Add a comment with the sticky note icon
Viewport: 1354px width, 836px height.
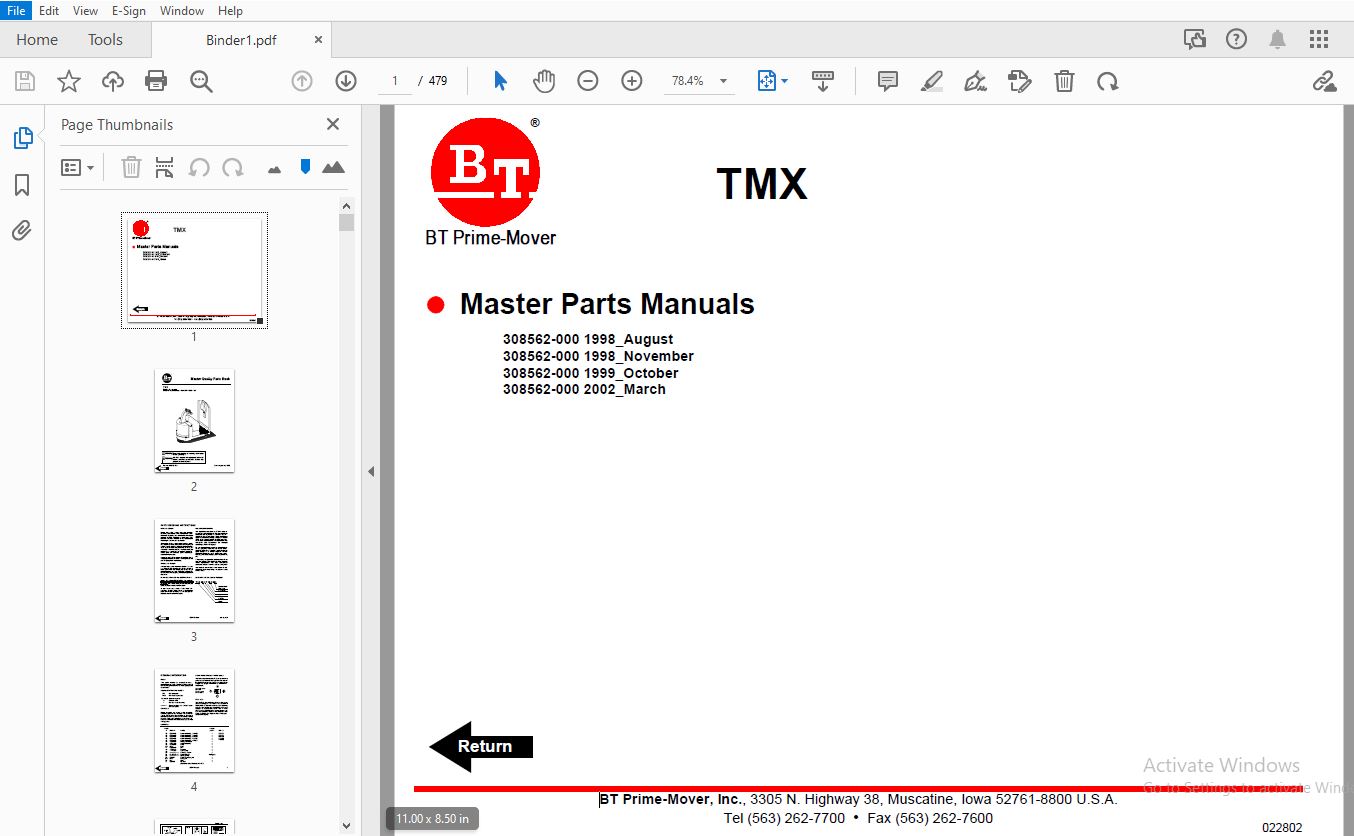tap(887, 81)
